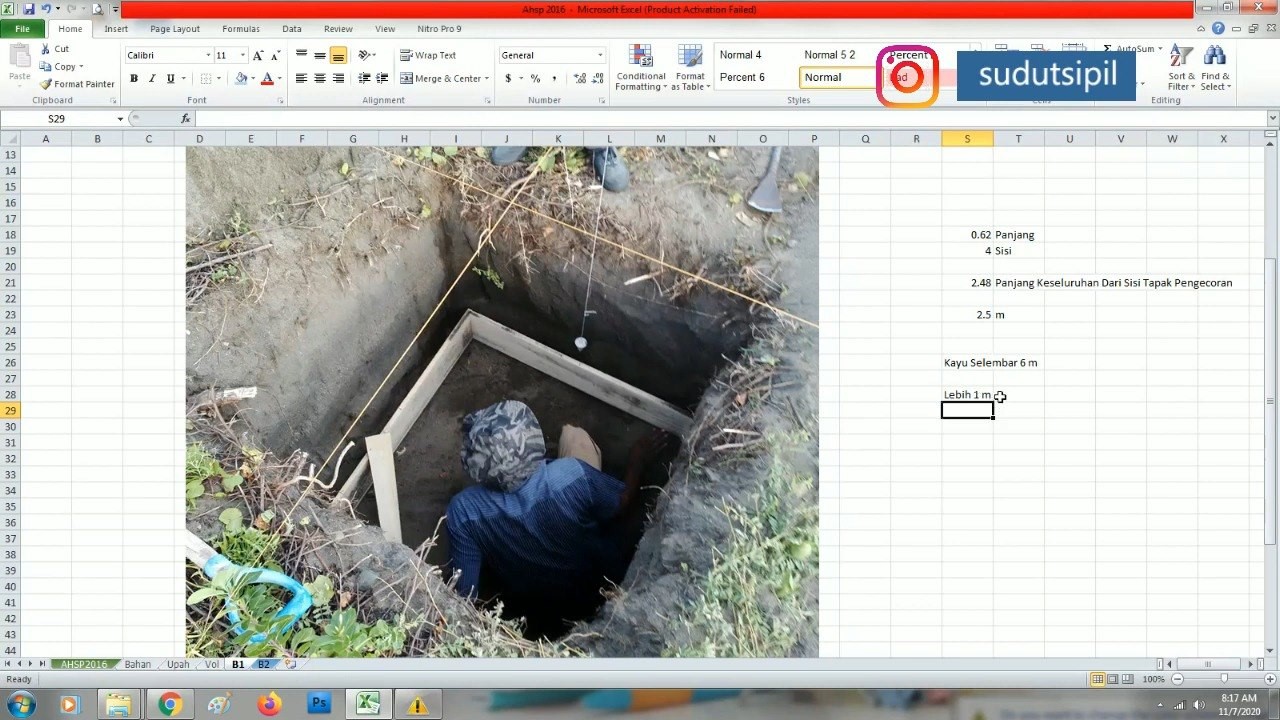Image resolution: width=1280 pixels, height=720 pixels.
Task: Click the Format as Table icon
Action: [690, 57]
